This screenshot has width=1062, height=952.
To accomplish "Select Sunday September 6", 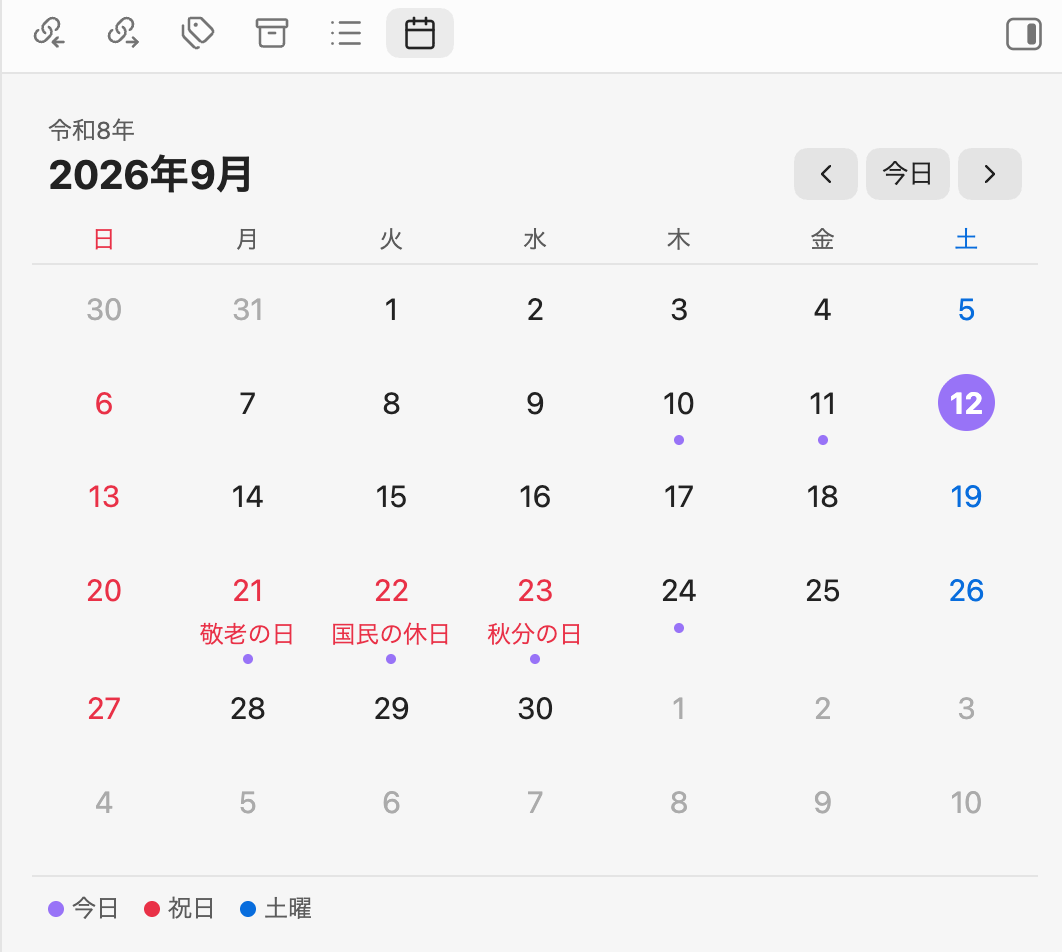I will (104, 404).
